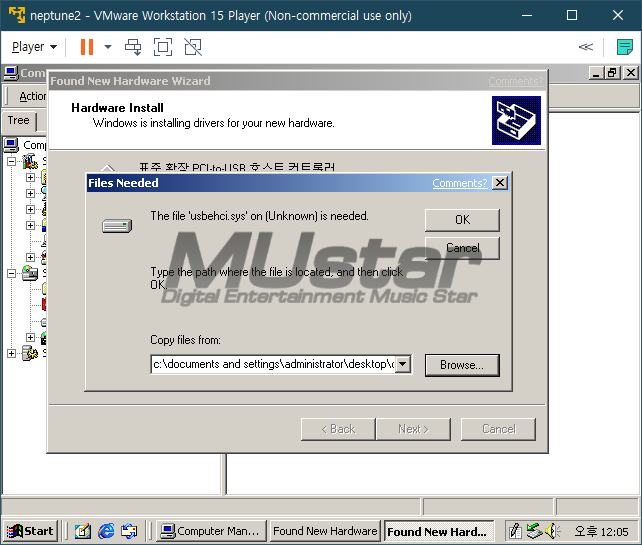This screenshot has height=545, width=642.
Task: Pause the virtual machine with orange button
Action: tap(87, 47)
